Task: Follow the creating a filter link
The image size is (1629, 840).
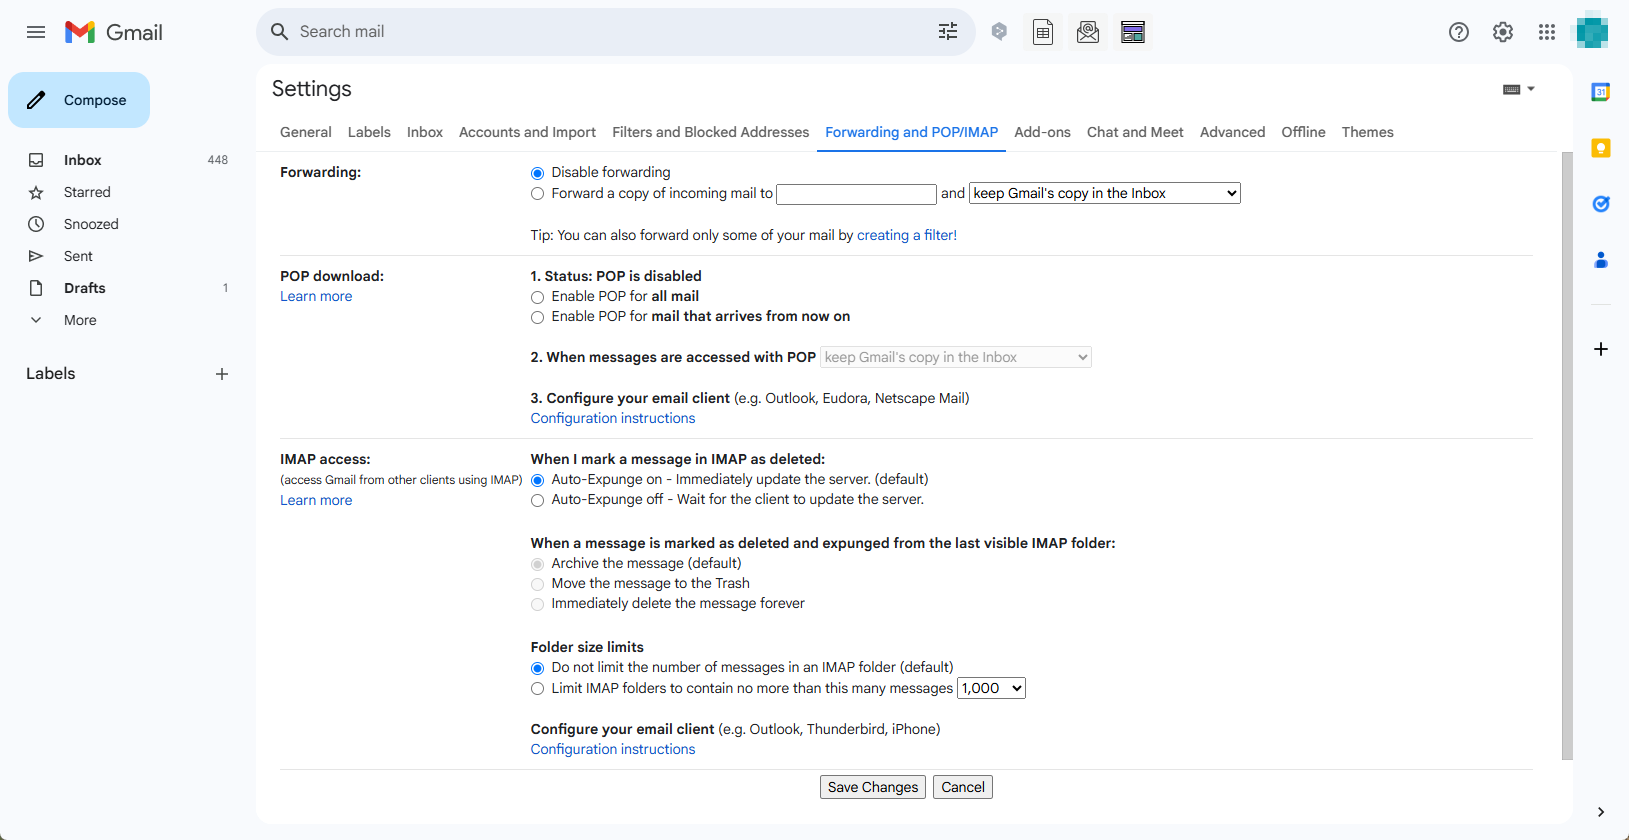Action: coord(905,235)
